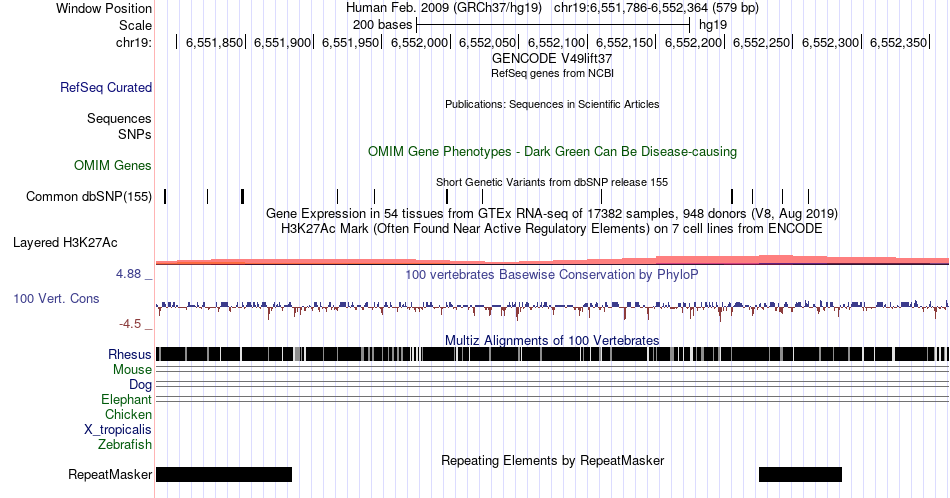
Task: Click the GTEx Gene Expression track title
Action: [x=552, y=213]
